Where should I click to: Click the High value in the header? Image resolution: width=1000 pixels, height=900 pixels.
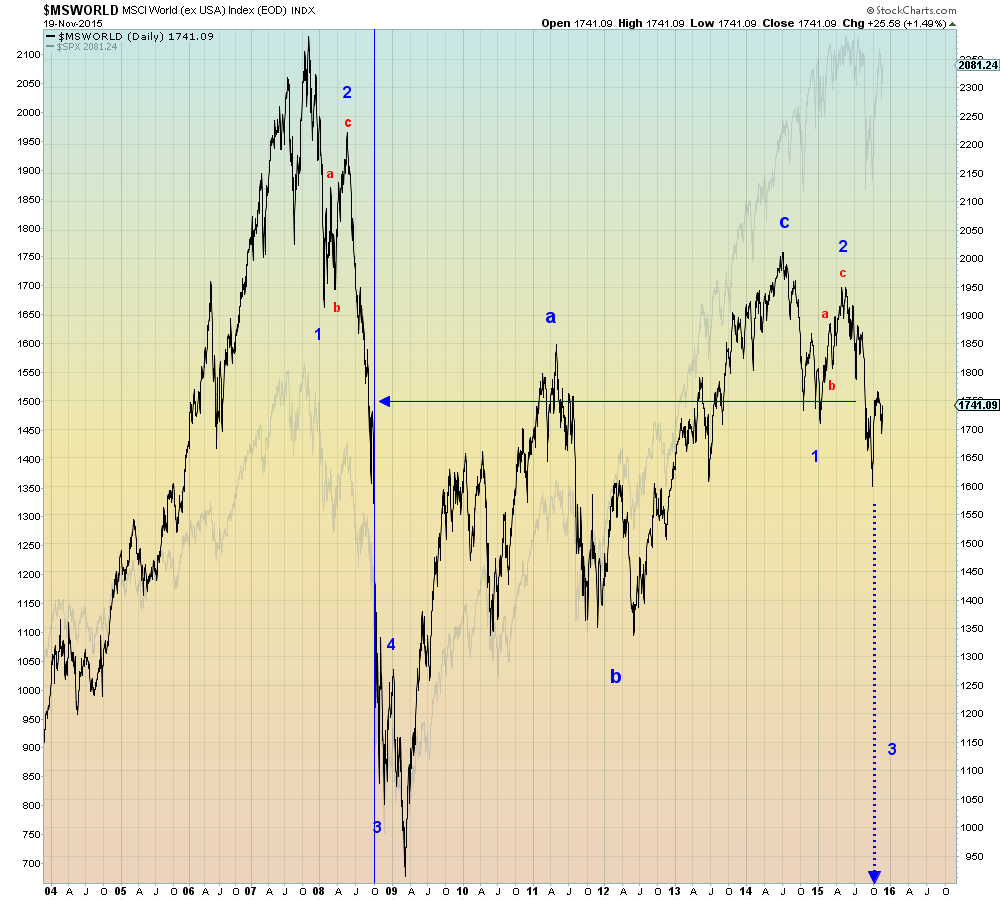[x=665, y=24]
